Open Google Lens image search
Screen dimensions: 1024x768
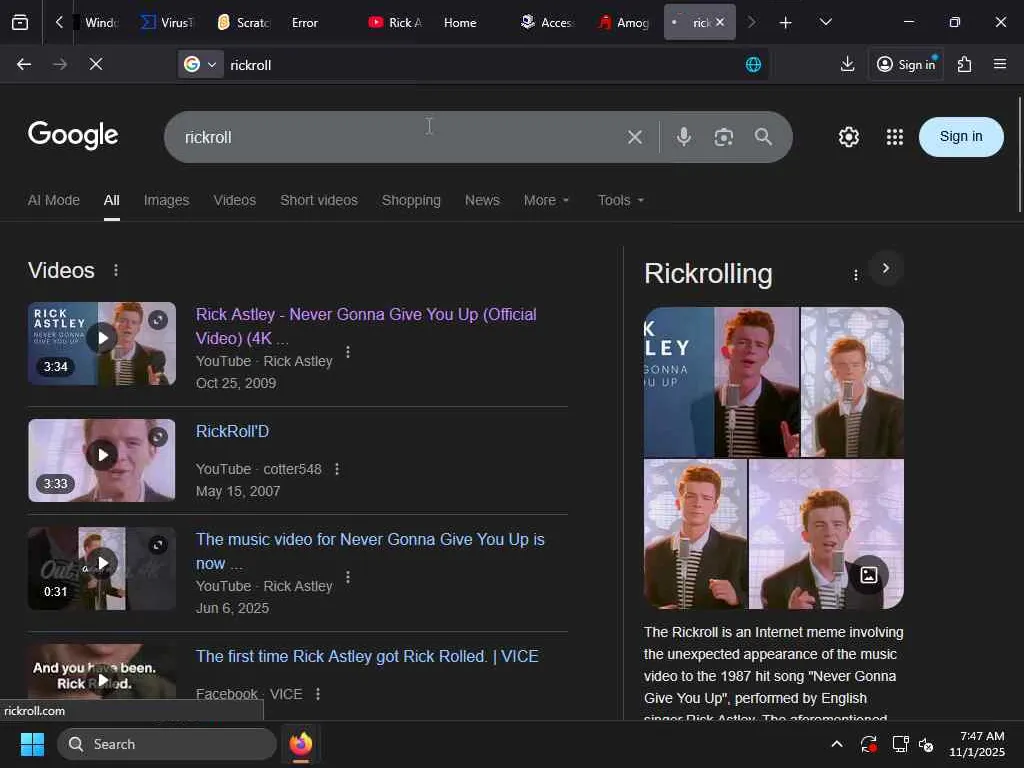click(x=724, y=137)
